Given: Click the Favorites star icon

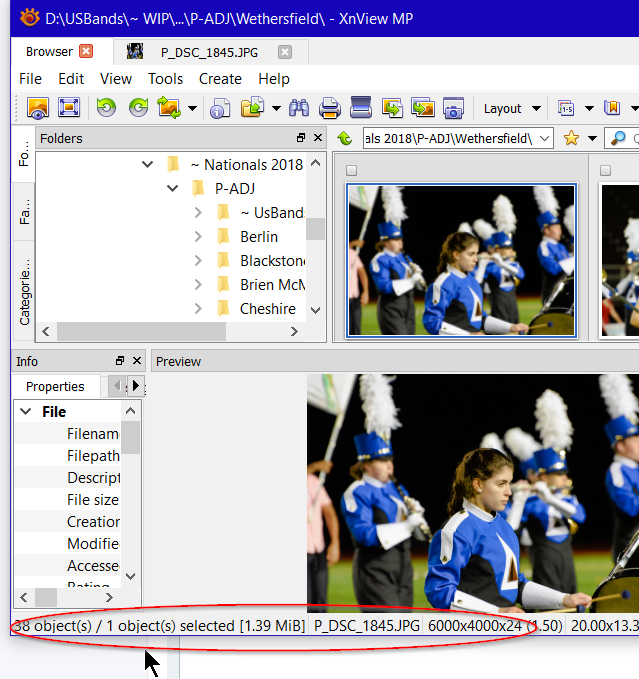Looking at the screenshot, I should pyautogui.click(x=571, y=139).
